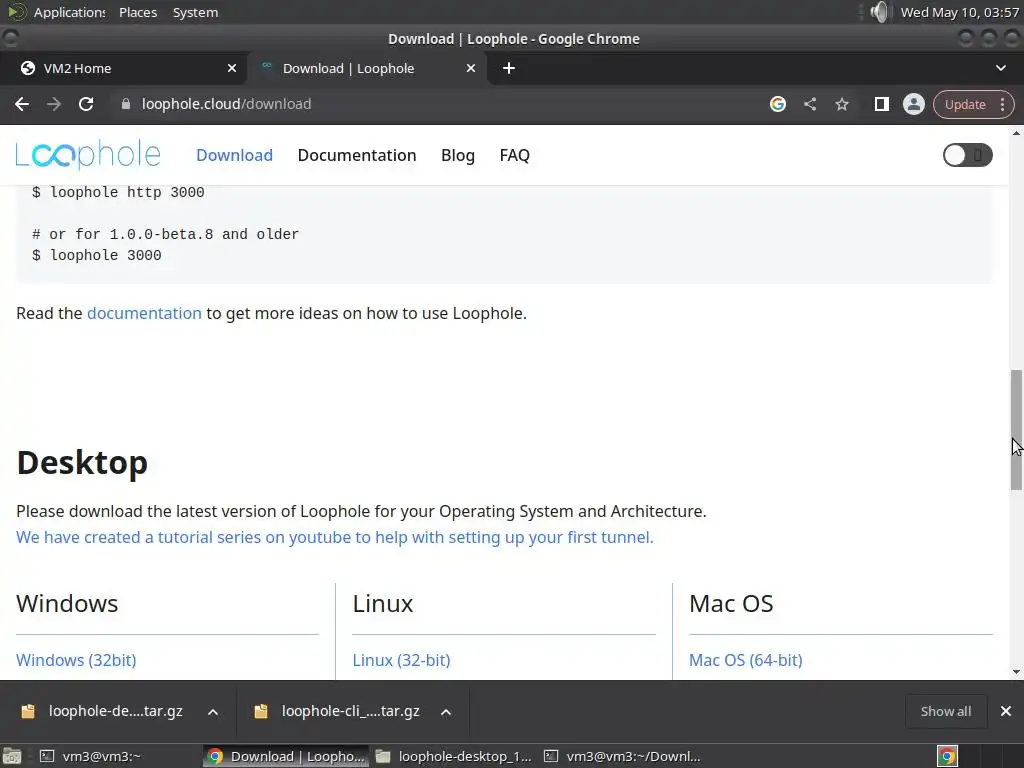1024x768 pixels.
Task: Download Mac OS (64-bit) build
Action: click(745, 660)
